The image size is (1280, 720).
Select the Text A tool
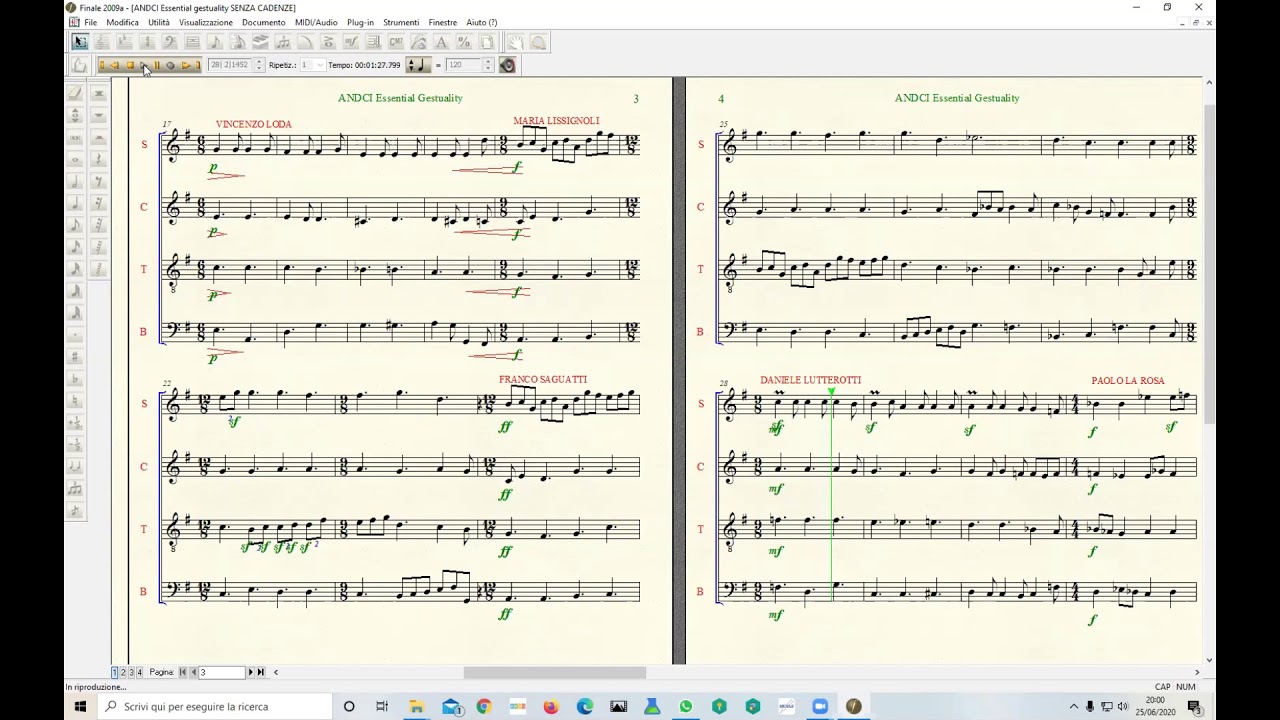coord(441,42)
